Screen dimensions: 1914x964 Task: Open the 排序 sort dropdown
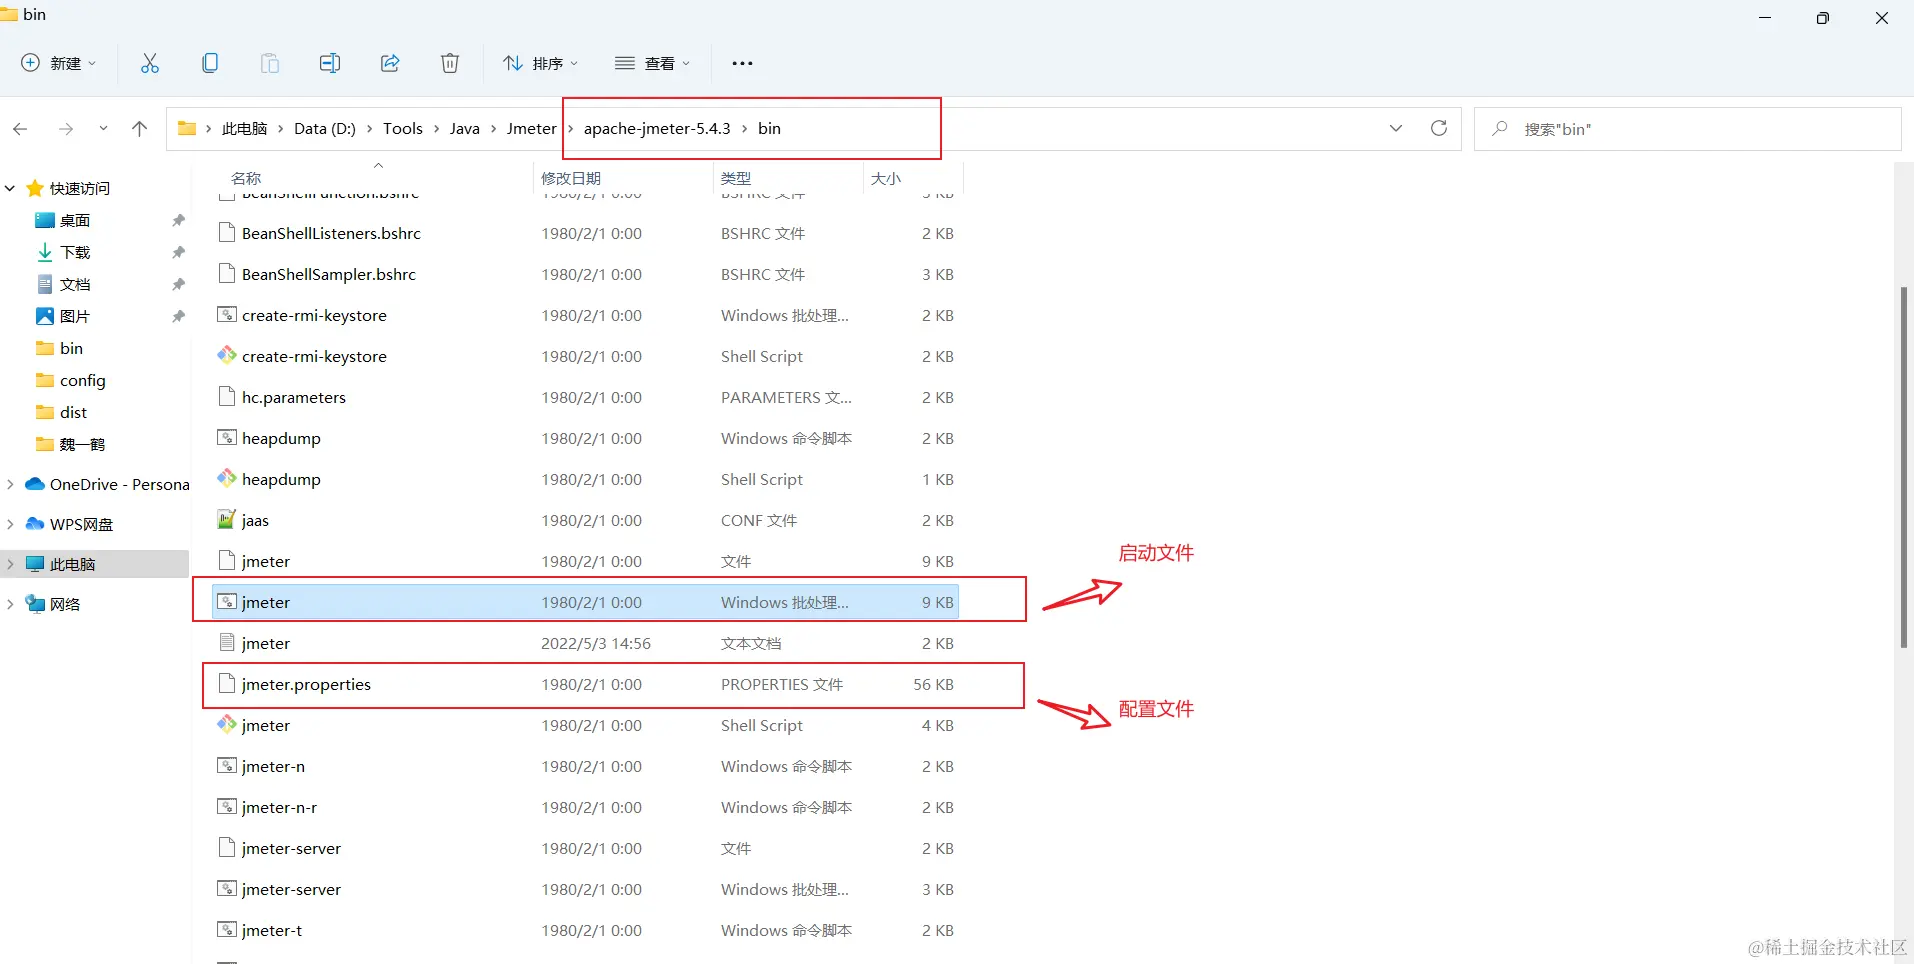click(540, 63)
